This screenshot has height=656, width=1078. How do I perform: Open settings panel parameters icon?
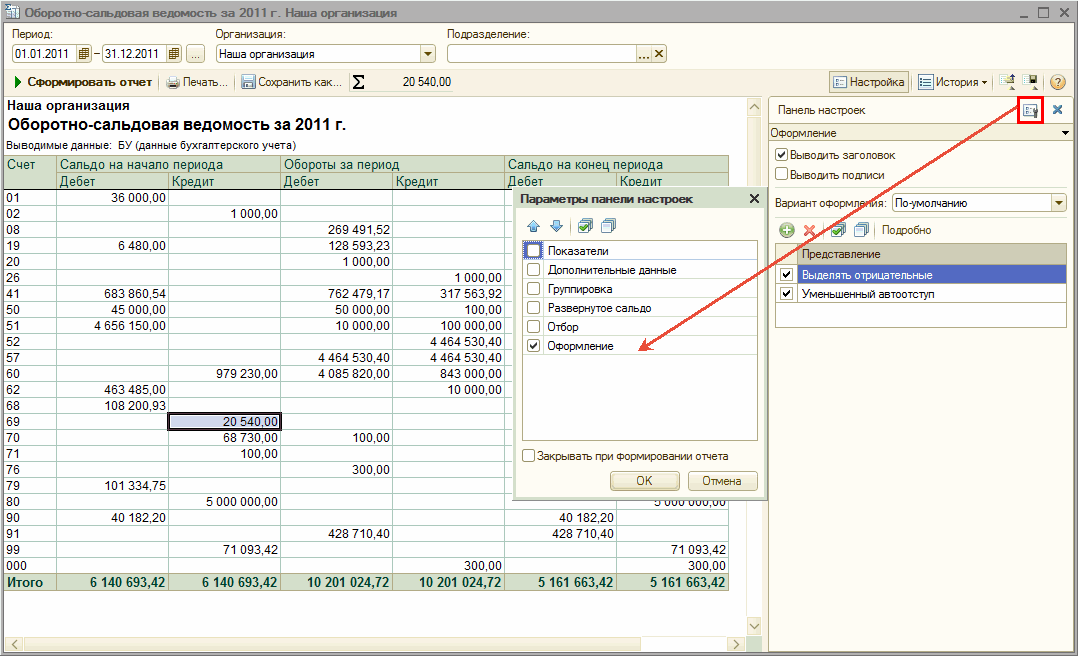click(1030, 110)
